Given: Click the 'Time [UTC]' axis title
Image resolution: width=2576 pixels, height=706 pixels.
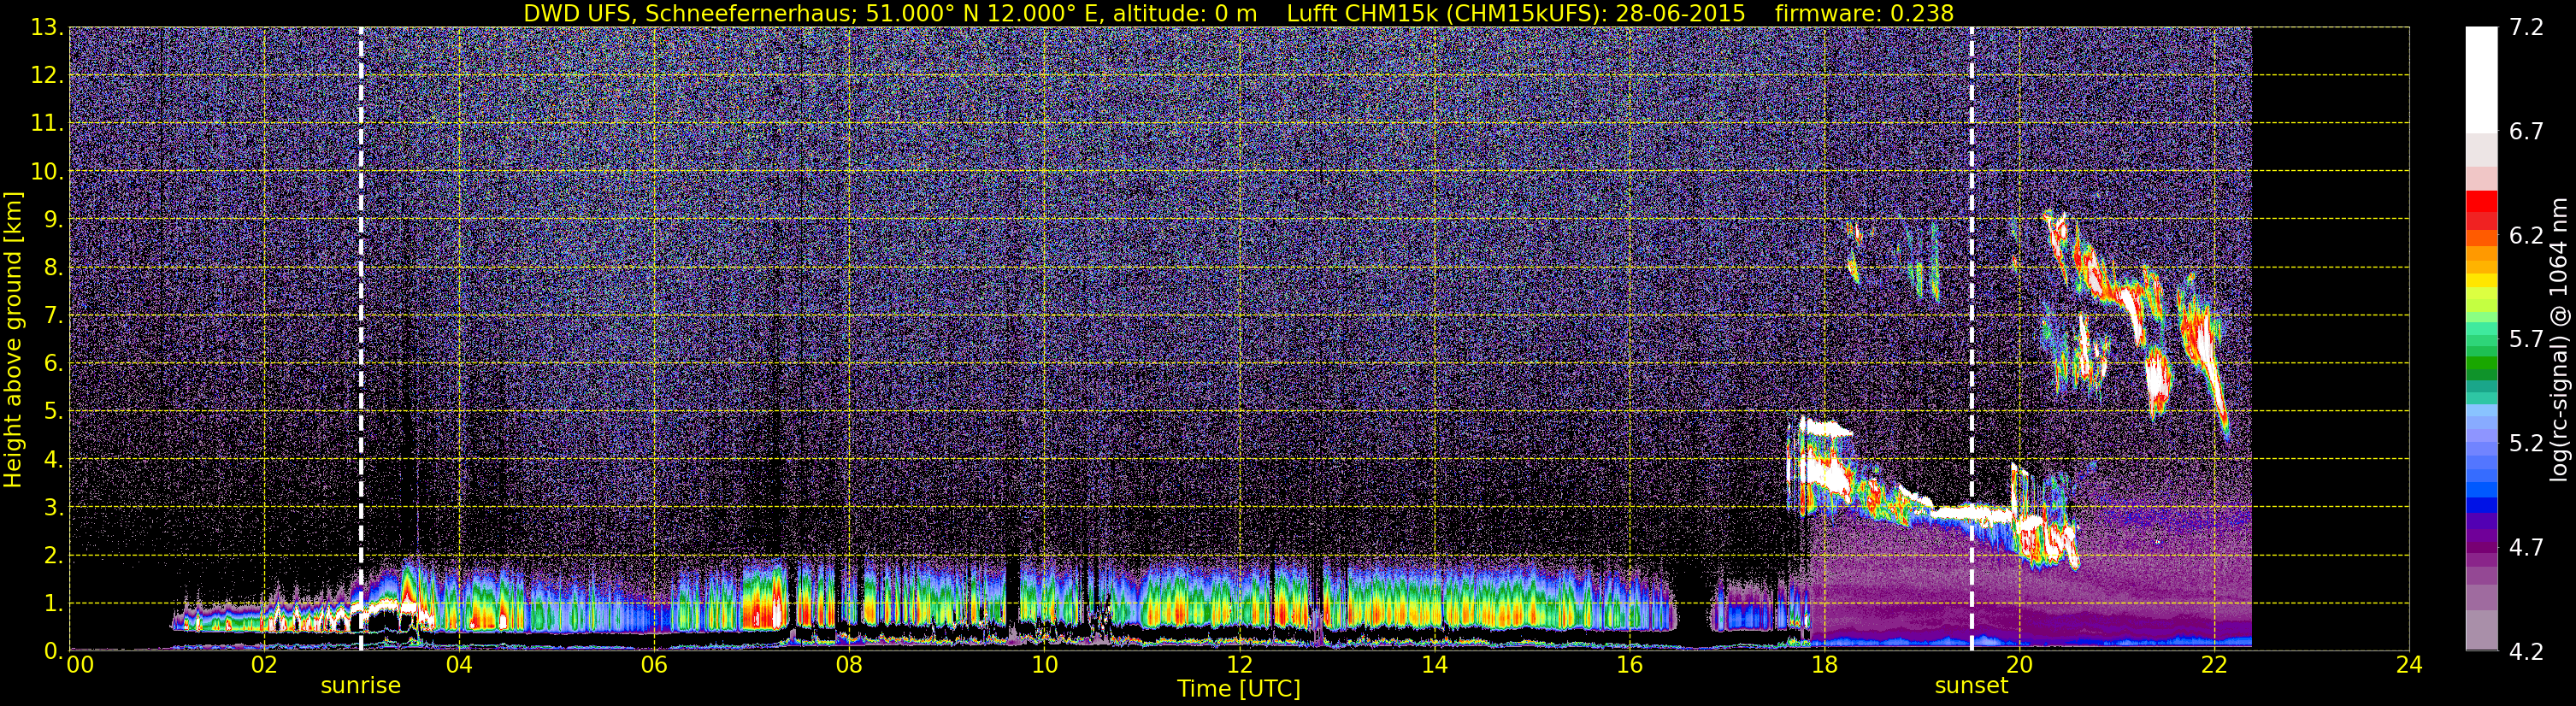Looking at the screenshot, I should 1239,689.
